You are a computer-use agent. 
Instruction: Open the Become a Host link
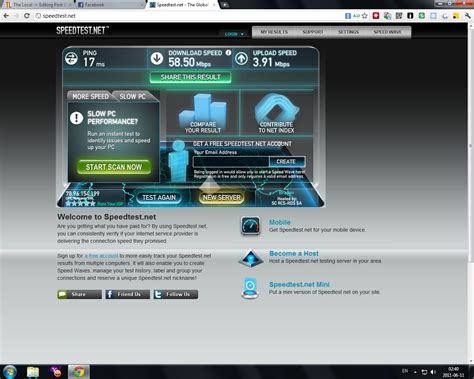point(294,253)
